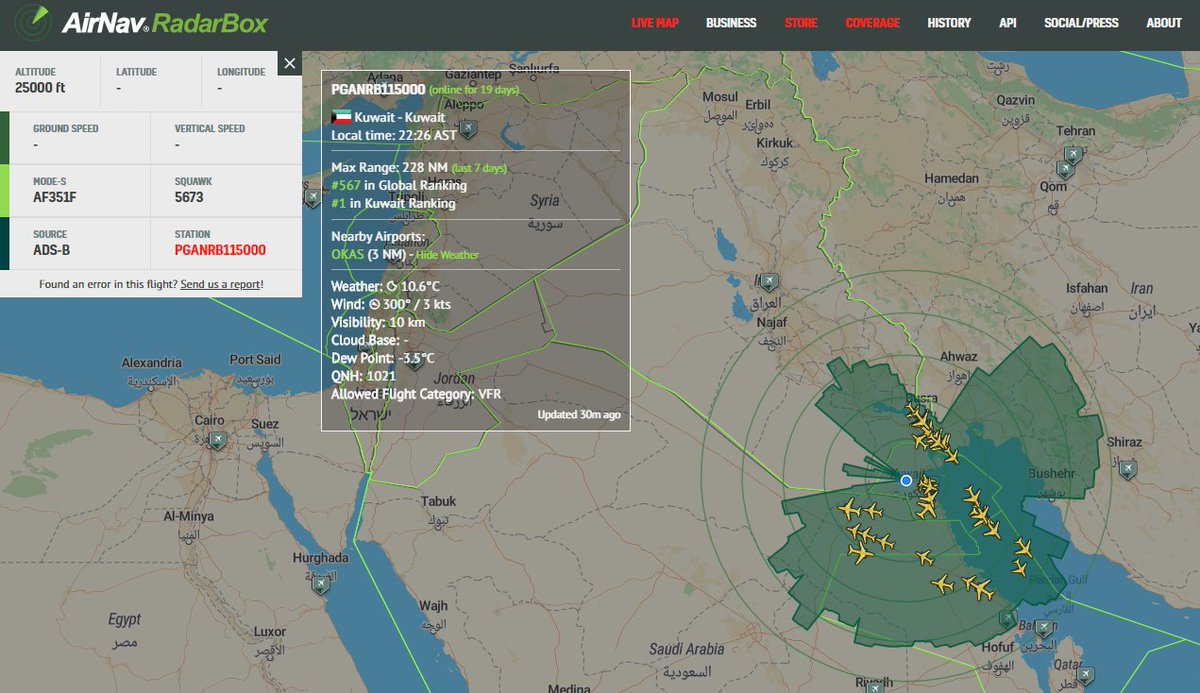
Task: Open the HISTORY menu item
Action: tap(949, 23)
